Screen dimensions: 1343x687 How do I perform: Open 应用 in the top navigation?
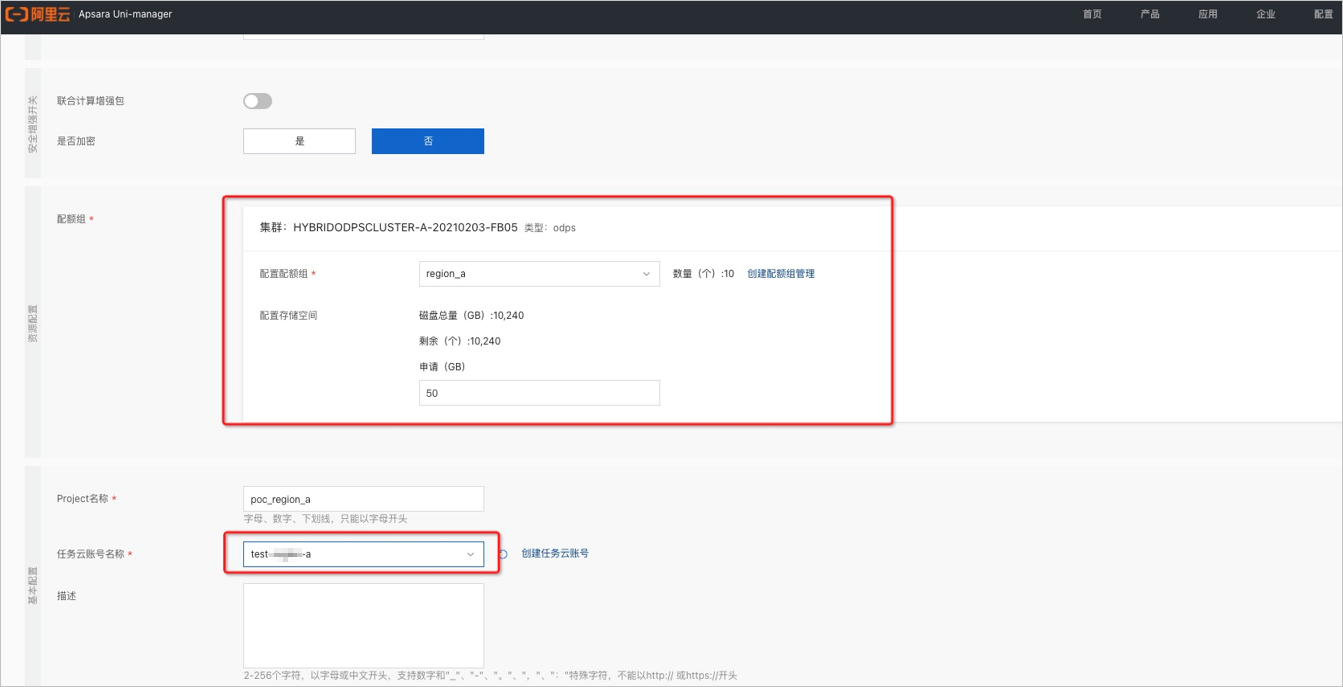(x=1208, y=14)
